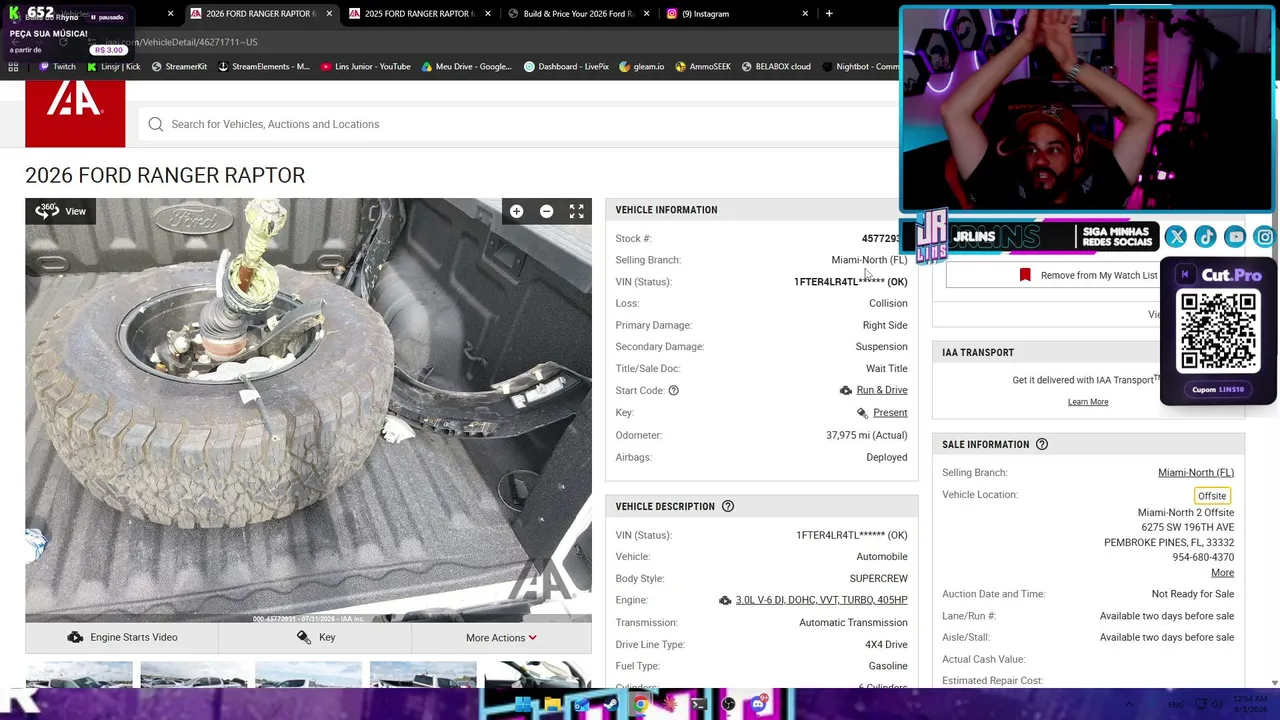Switch to the 2025 FORD RANGER RAPTOR tab
1280x720 pixels.
click(418, 14)
